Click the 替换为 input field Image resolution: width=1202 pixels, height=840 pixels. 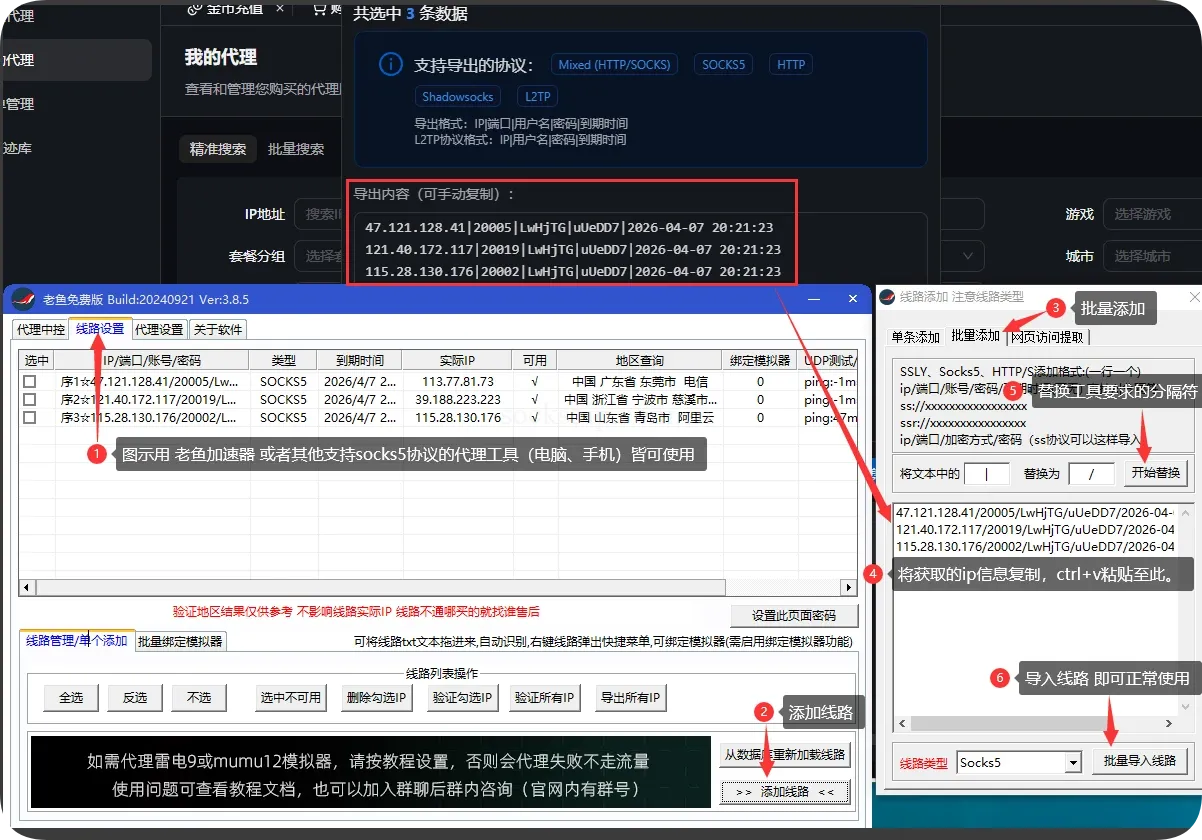click(1091, 473)
